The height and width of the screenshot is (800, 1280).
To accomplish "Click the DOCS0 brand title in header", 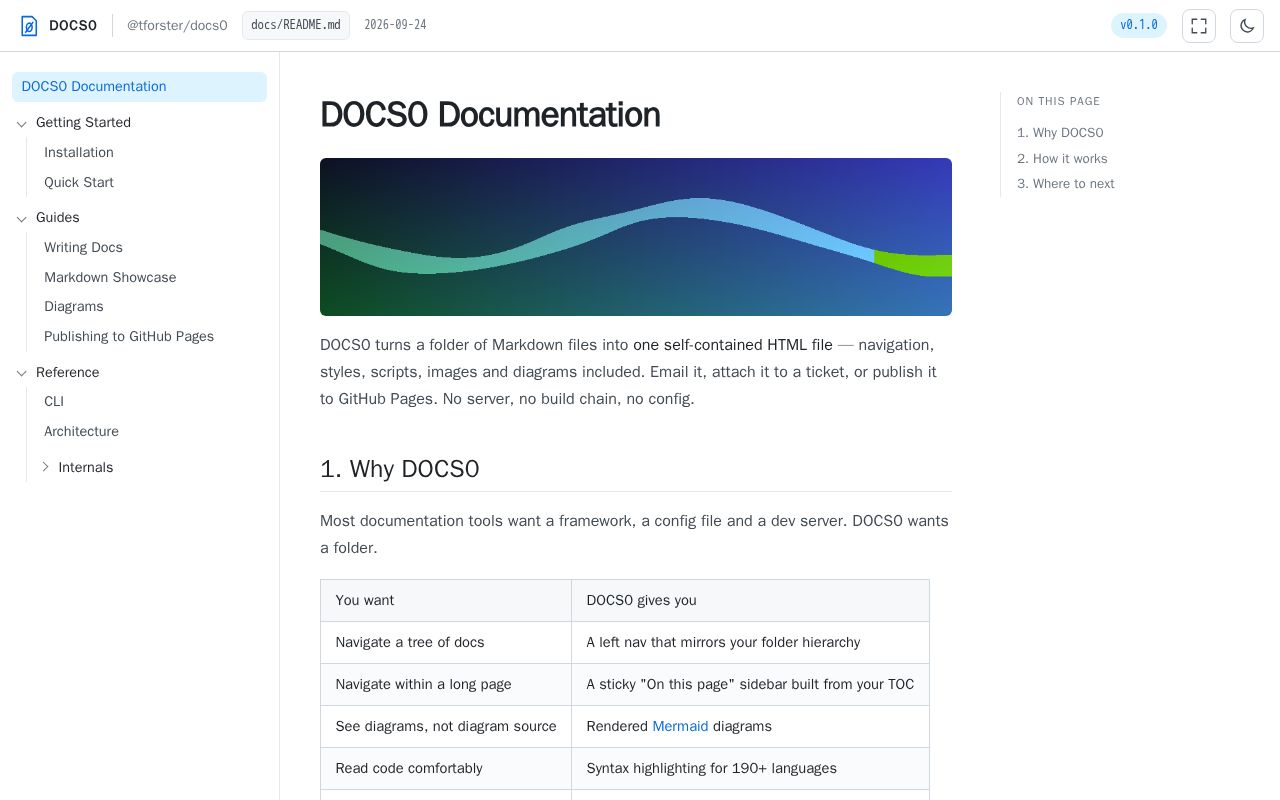I will pyautogui.click(x=73, y=26).
